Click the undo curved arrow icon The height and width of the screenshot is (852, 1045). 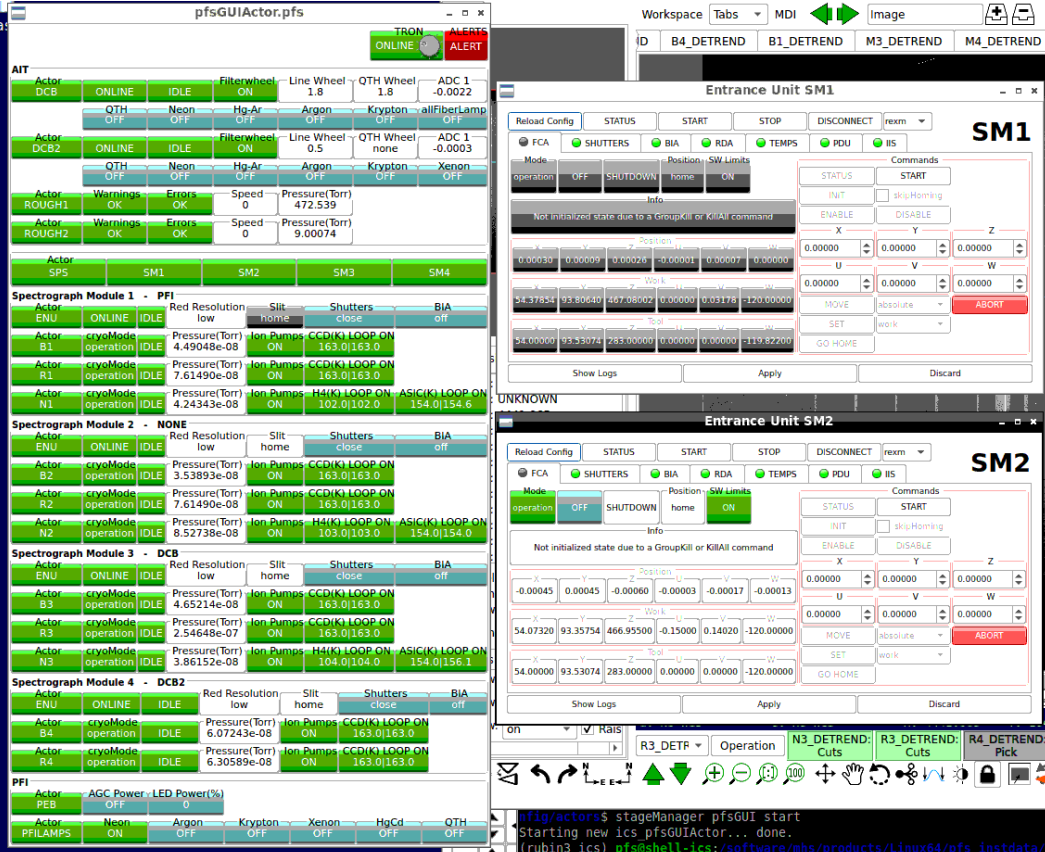540,773
